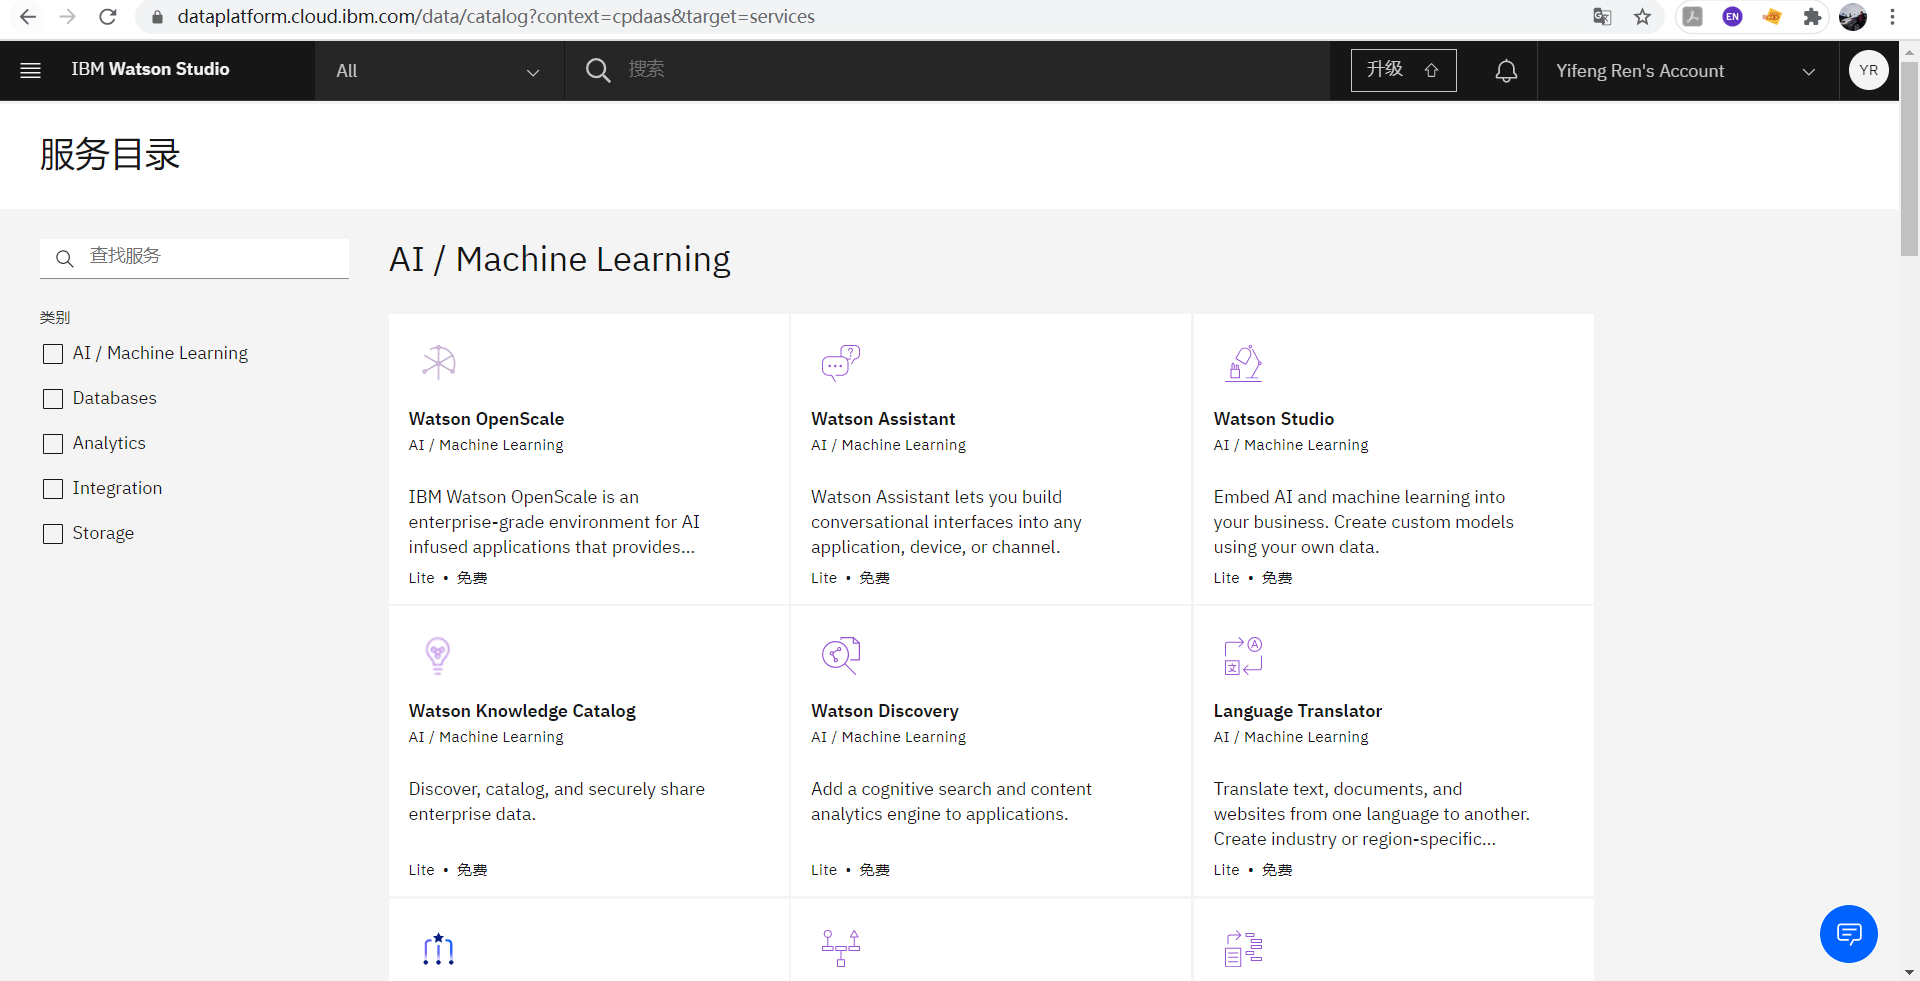Open the PDF extension icon

pyautogui.click(x=1693, y=16)
